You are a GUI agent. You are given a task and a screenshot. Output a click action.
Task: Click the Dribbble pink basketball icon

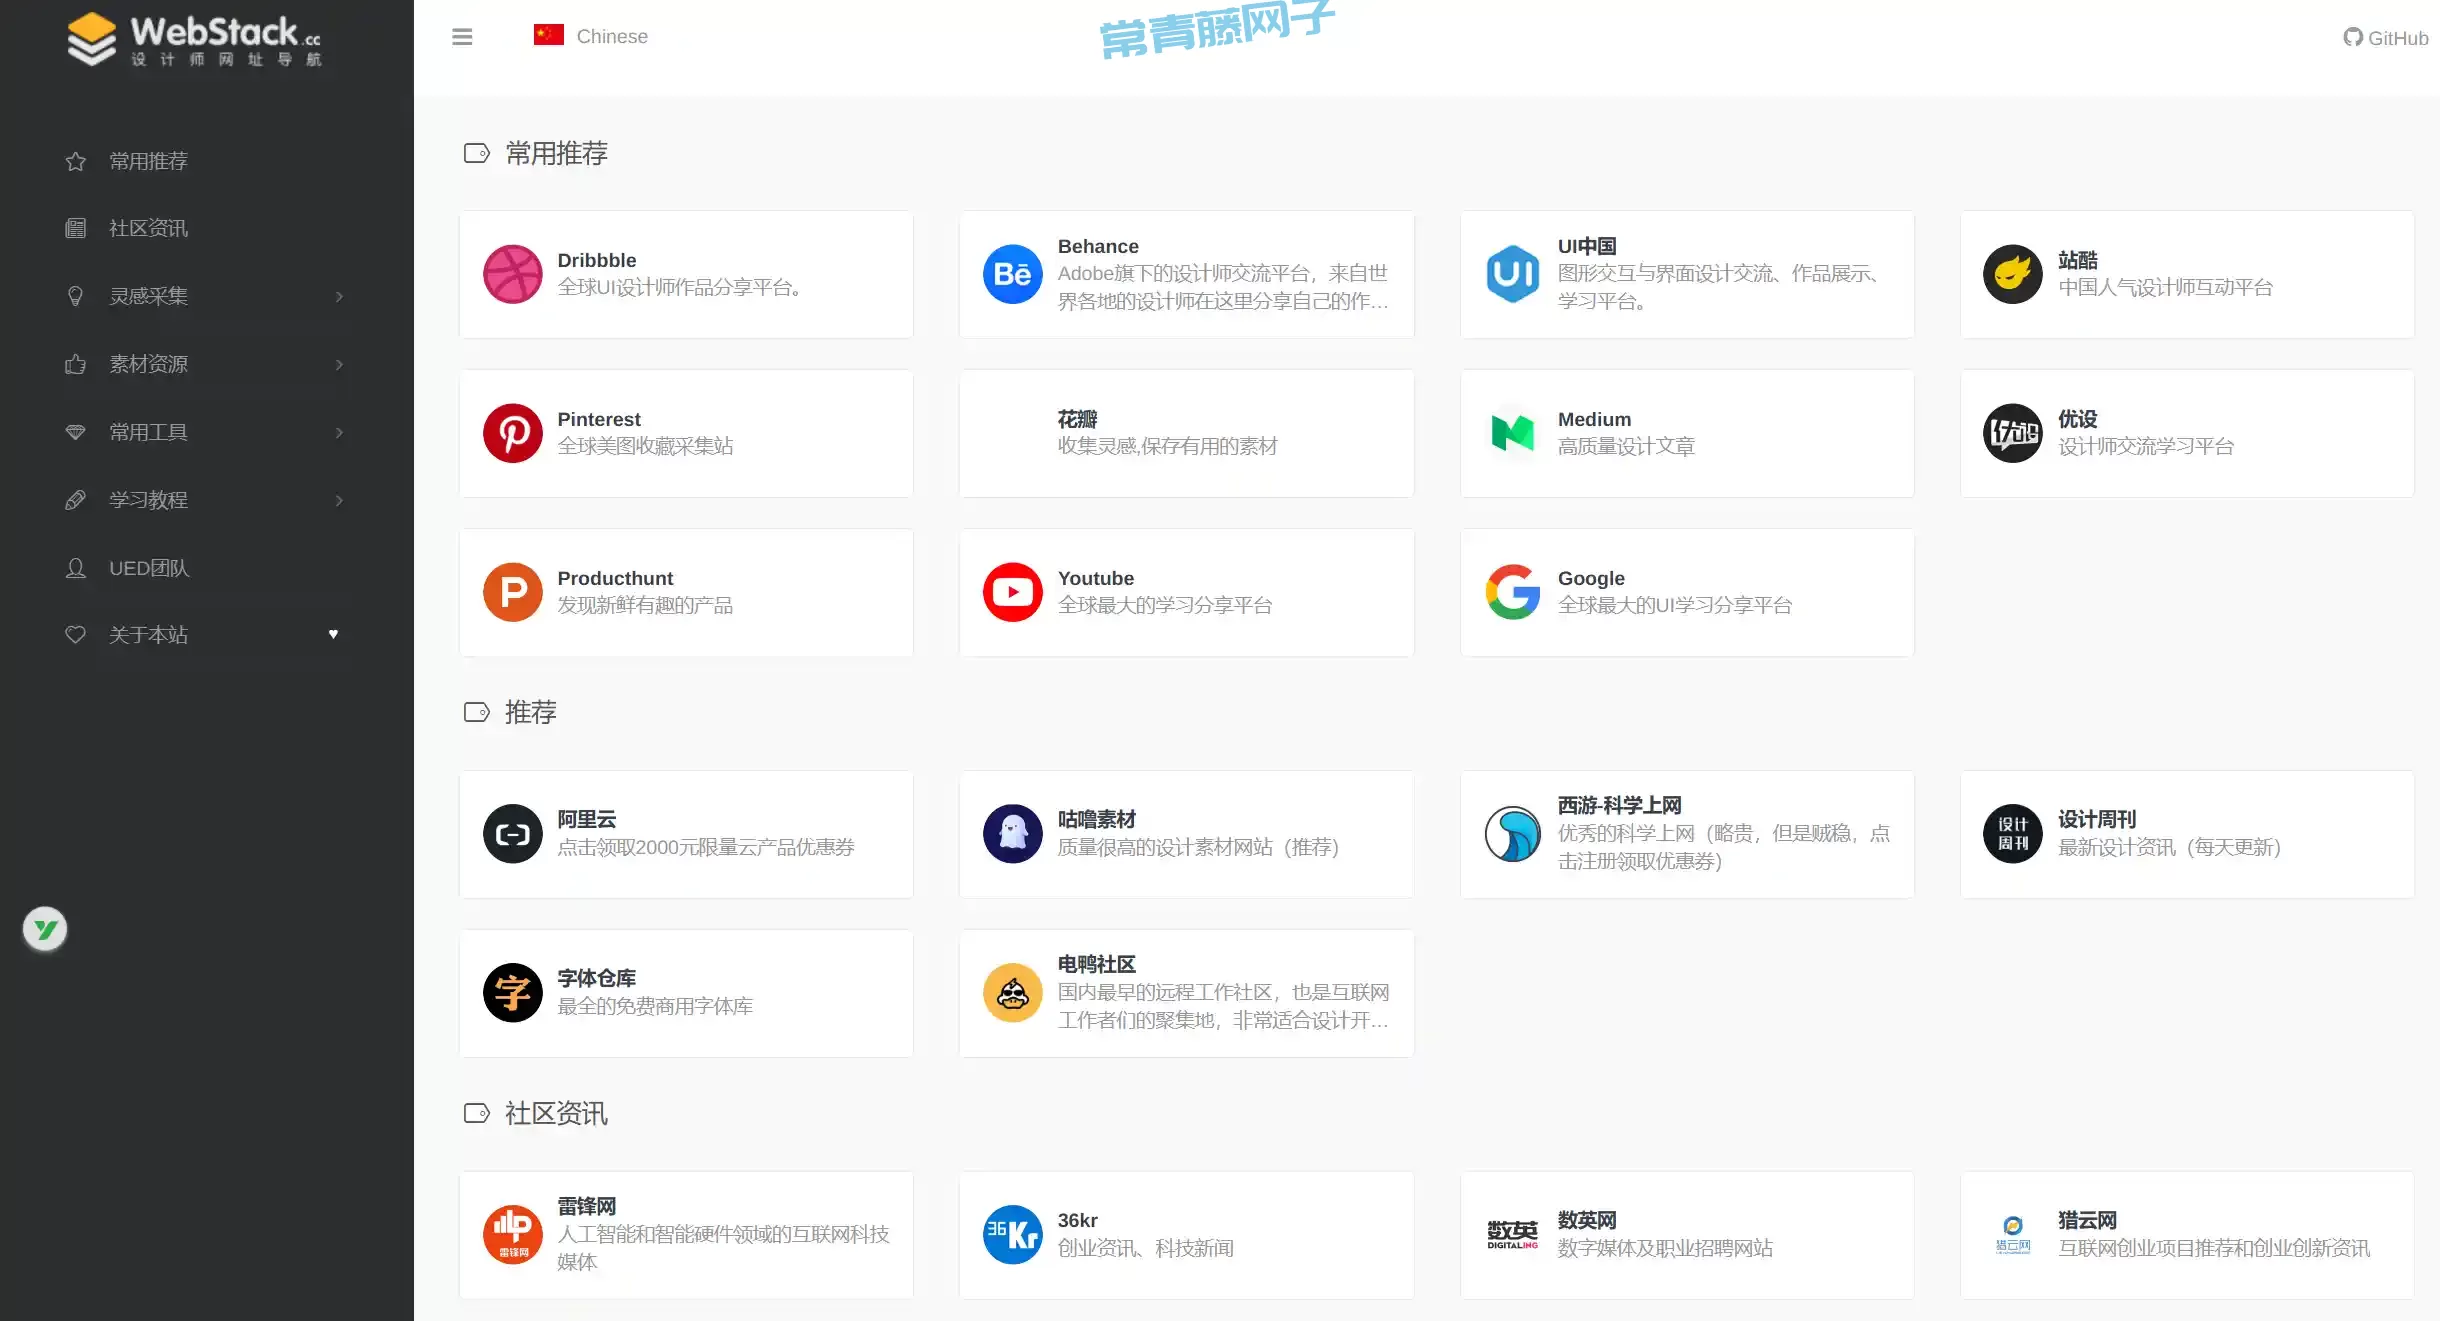click(x=512, y=274)
